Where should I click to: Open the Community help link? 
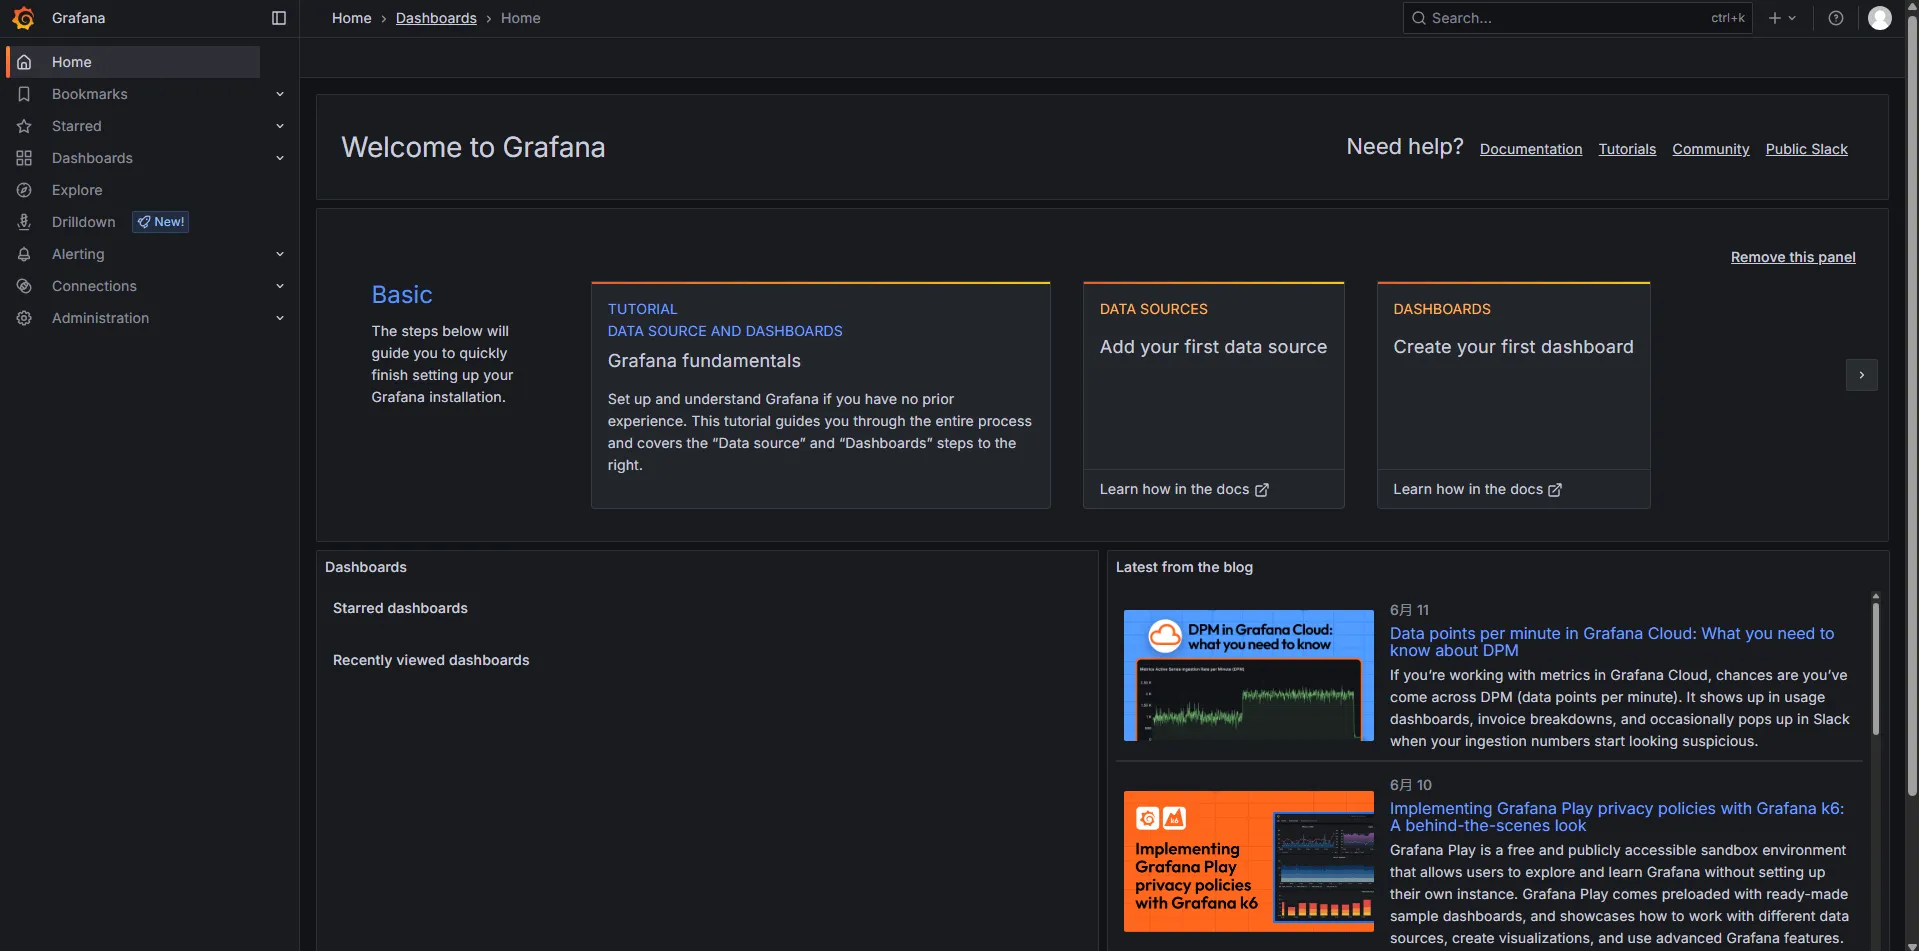point(1711,149)
